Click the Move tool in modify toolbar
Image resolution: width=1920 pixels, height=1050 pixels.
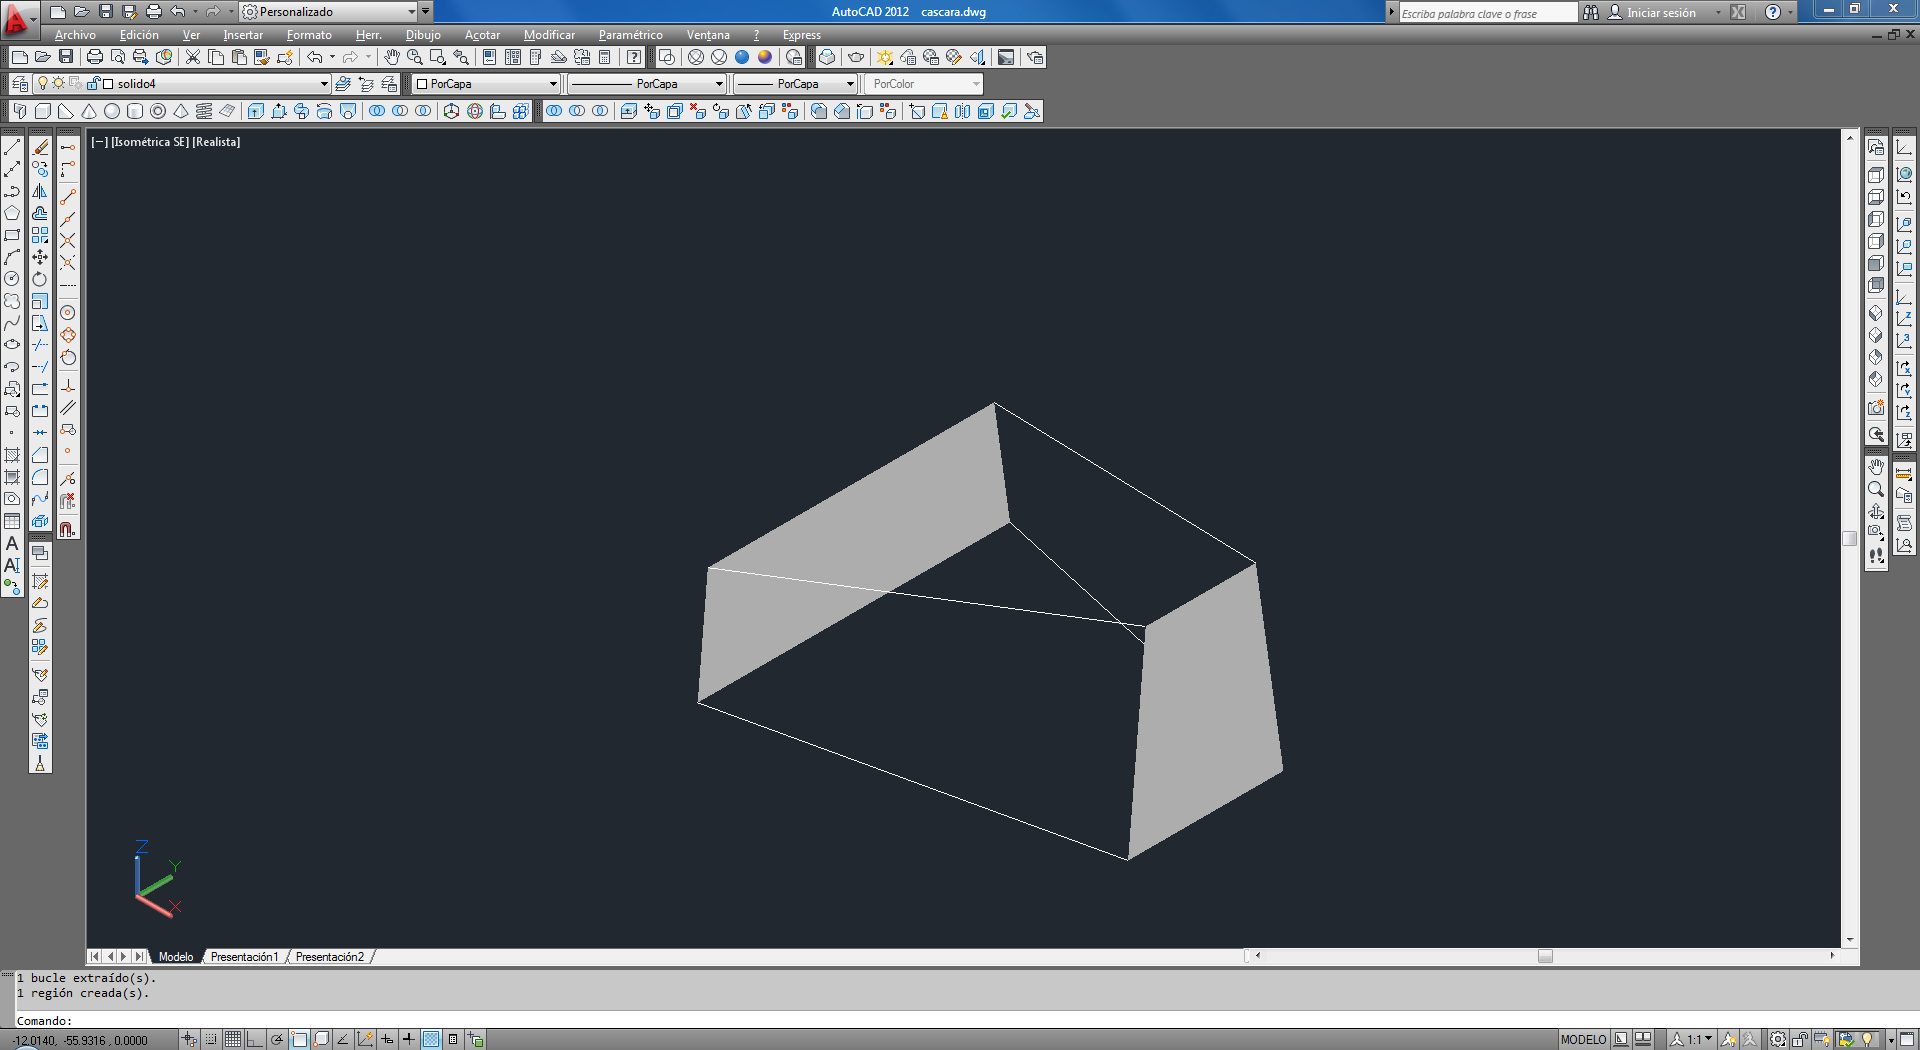[40, 257]
